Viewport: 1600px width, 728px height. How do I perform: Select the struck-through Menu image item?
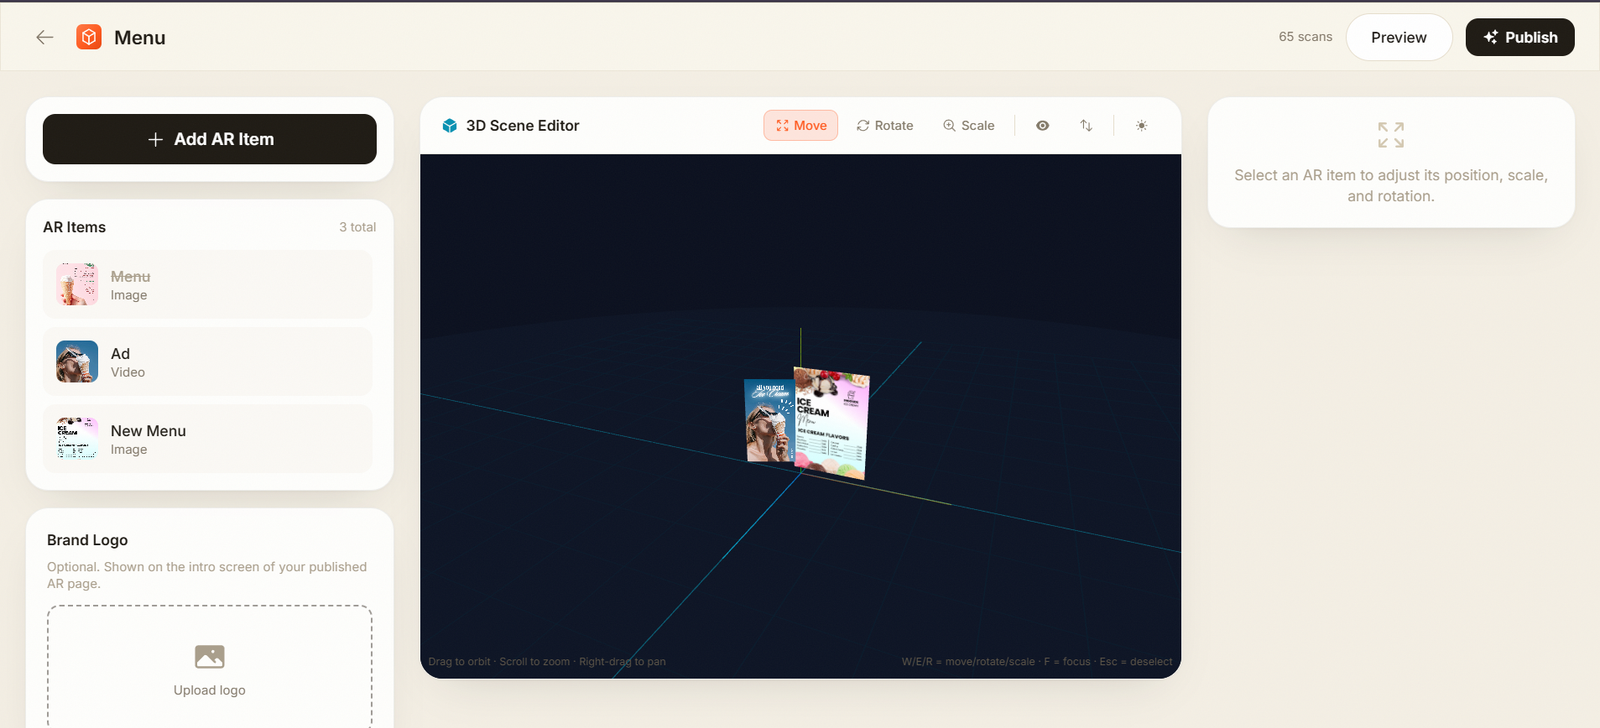tap(208, 285)
